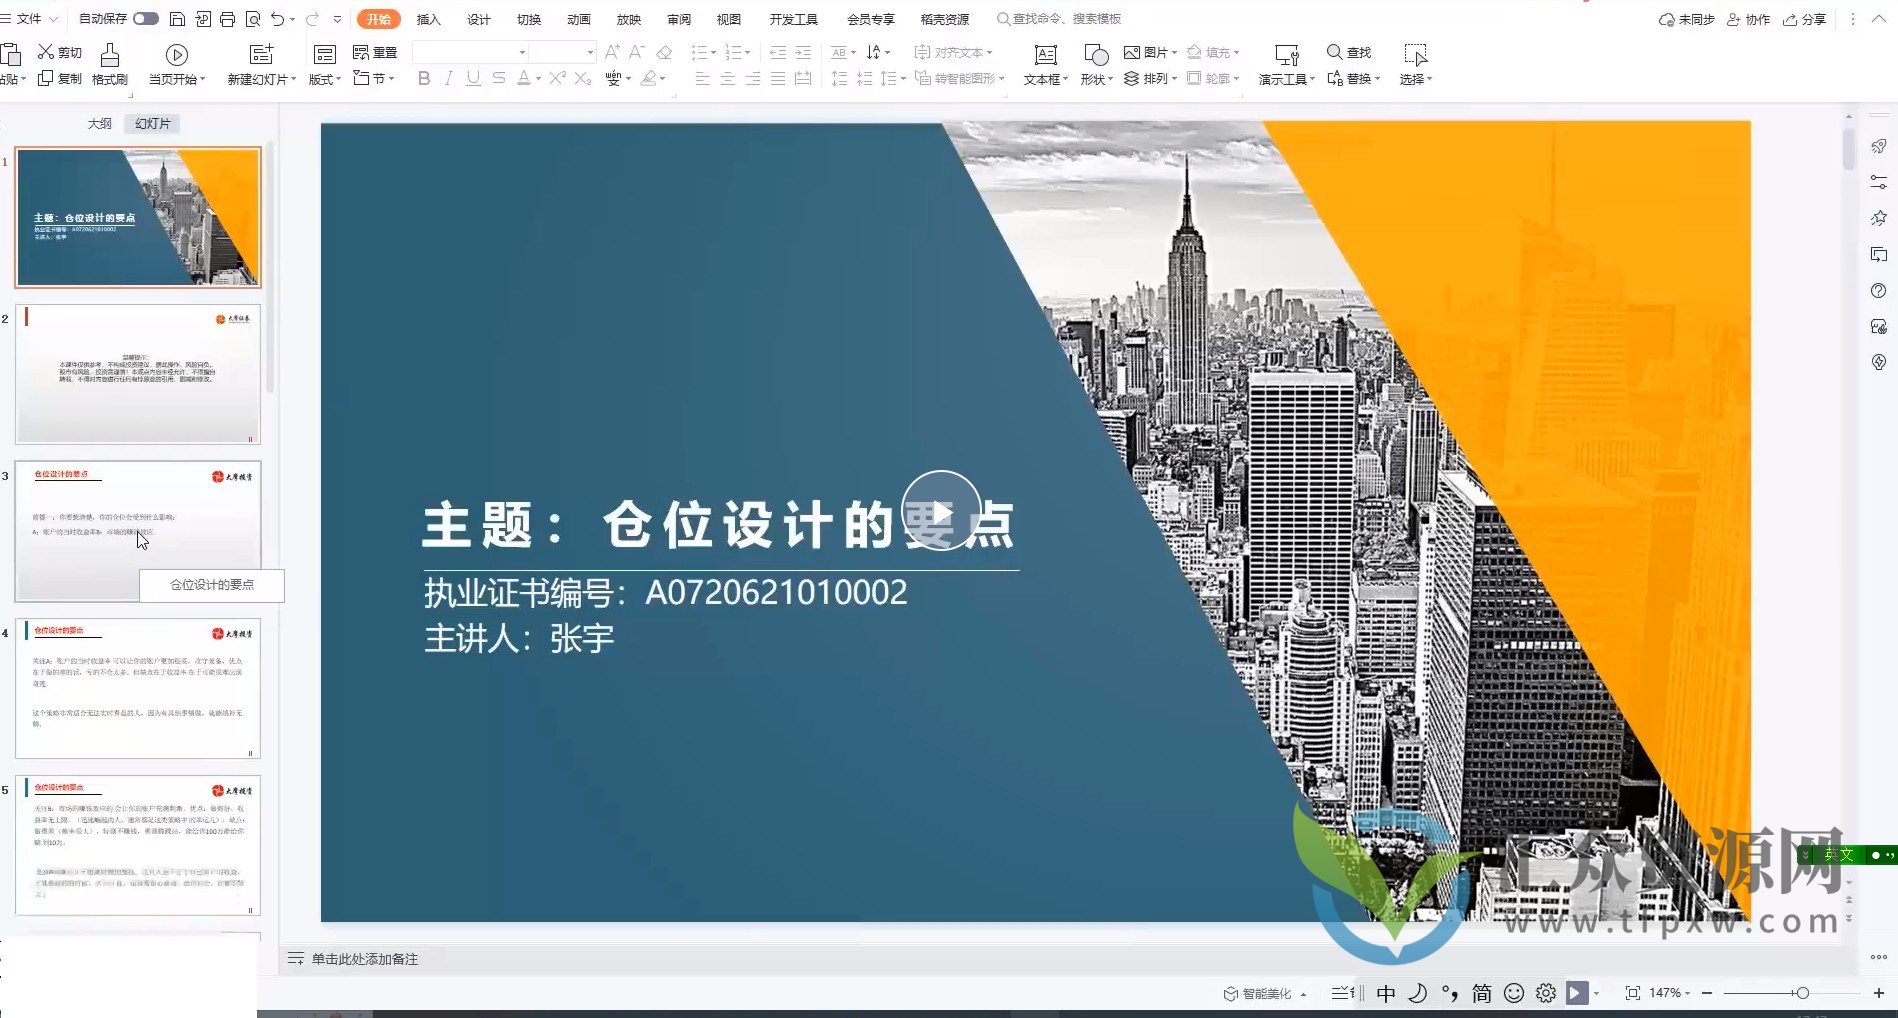The image size is (1898, 1018).
Task: Click the save icon in quick access bar
Action: pyautogui.click(x=177, y=19)
